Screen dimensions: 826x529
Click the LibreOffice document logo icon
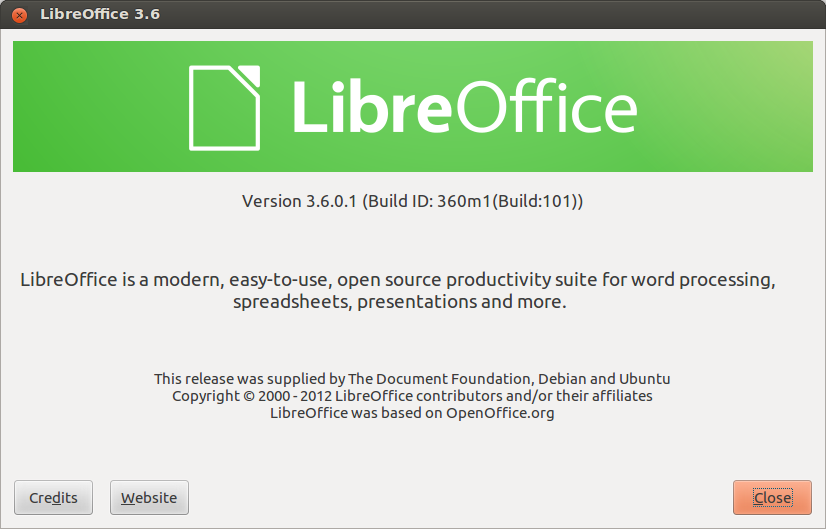point(224,108)
